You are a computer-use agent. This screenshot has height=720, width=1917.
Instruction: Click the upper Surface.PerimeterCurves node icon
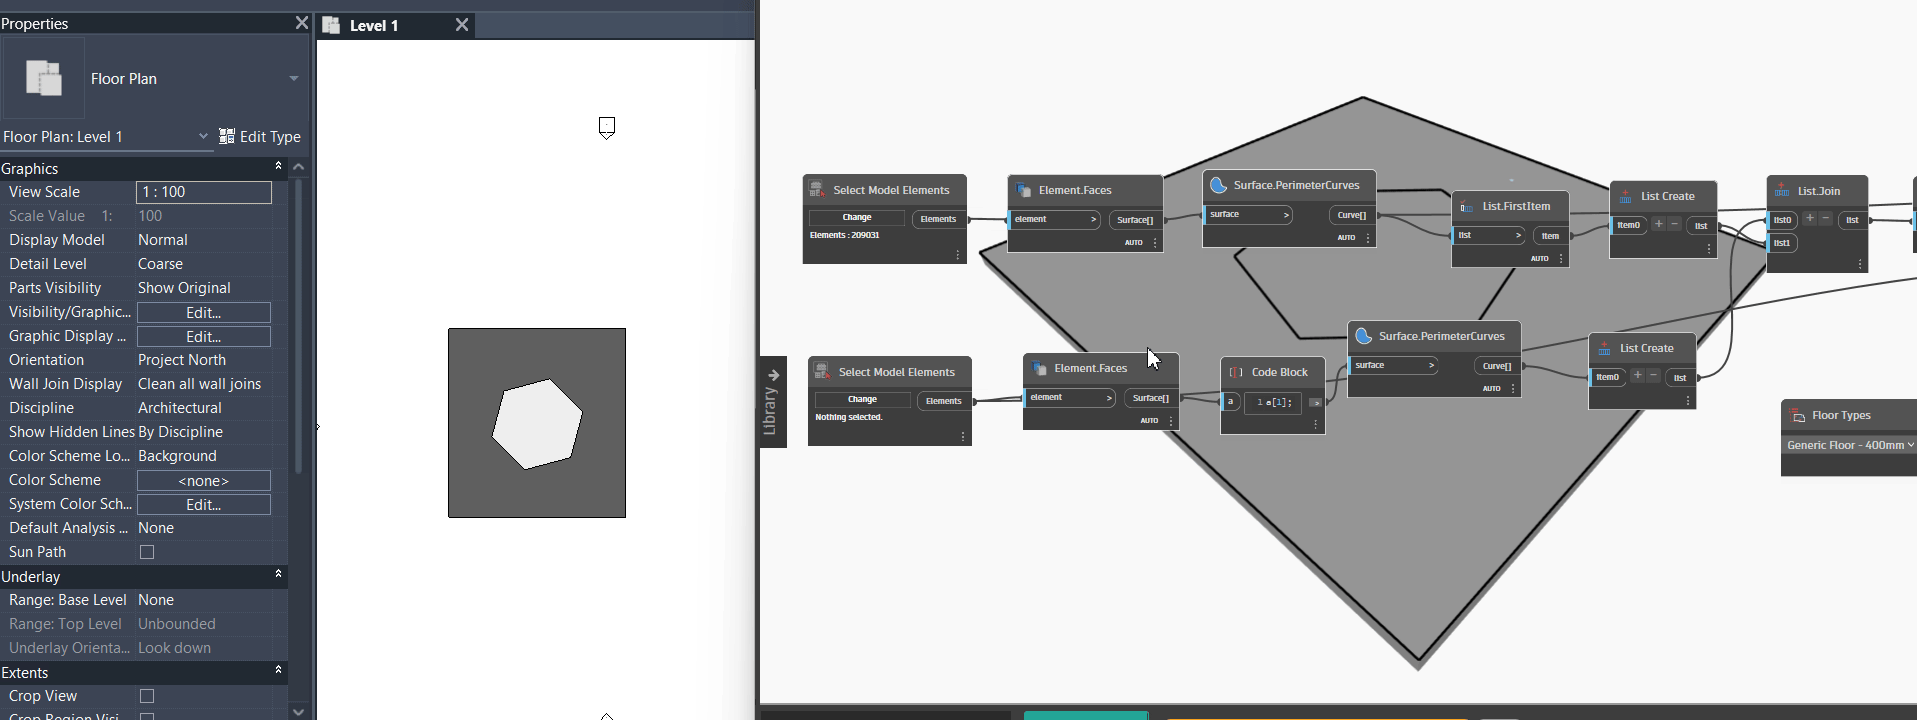coord(1218,185)
